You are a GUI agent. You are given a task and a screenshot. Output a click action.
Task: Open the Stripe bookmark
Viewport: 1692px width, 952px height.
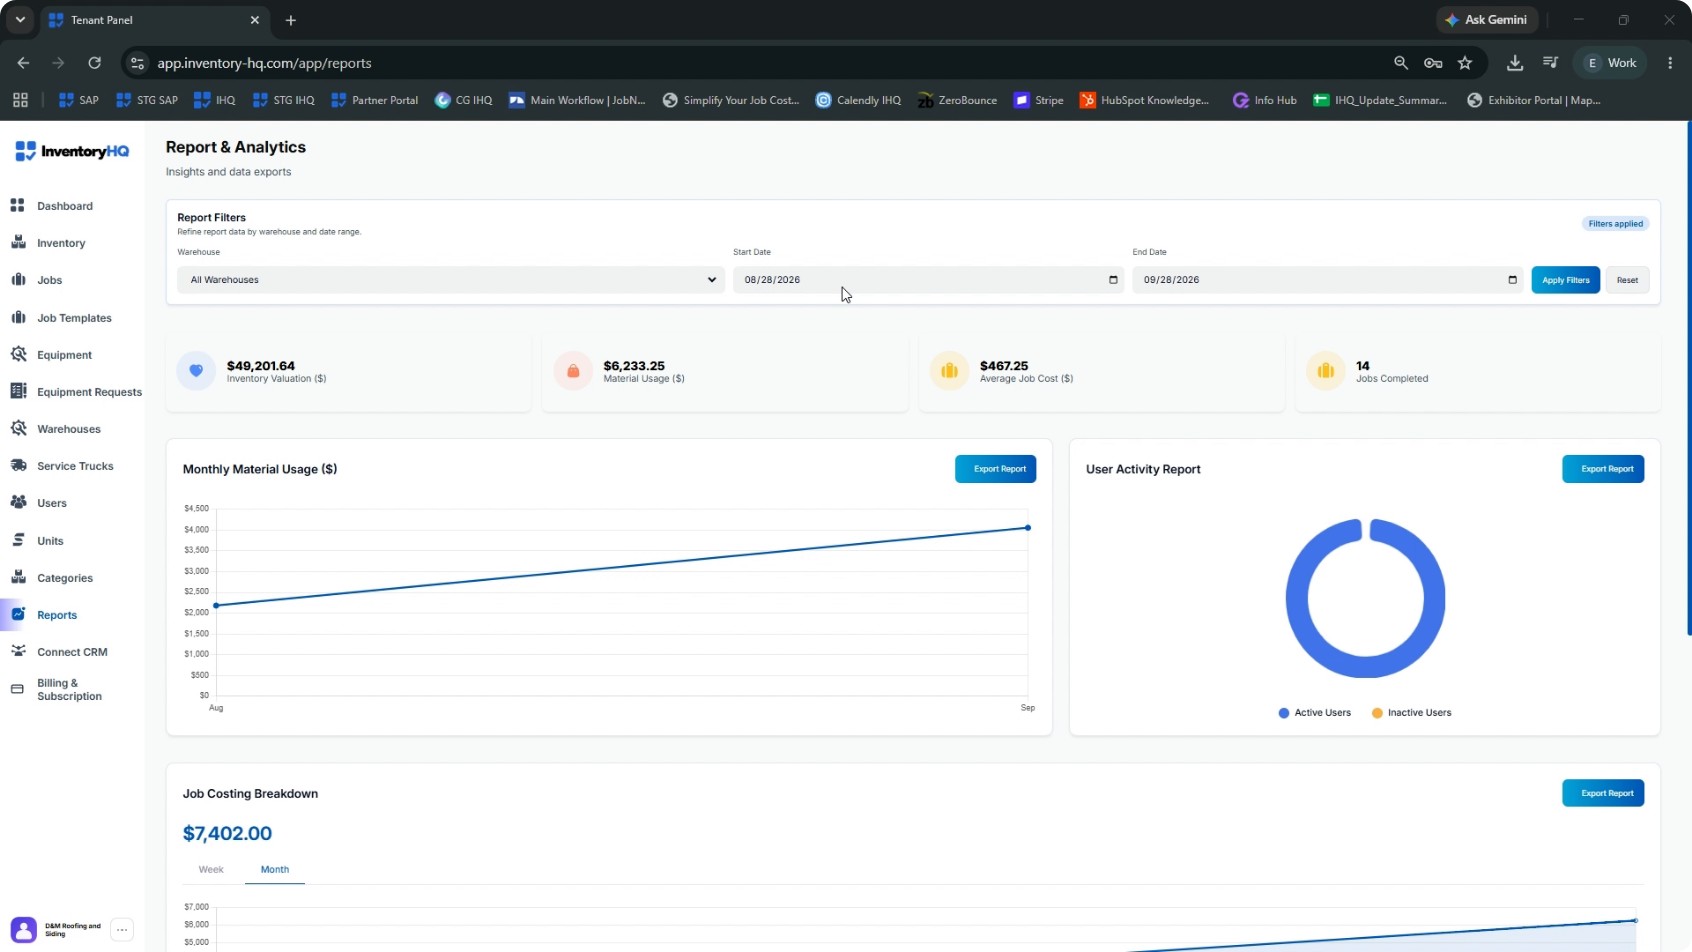(1039, 100)
